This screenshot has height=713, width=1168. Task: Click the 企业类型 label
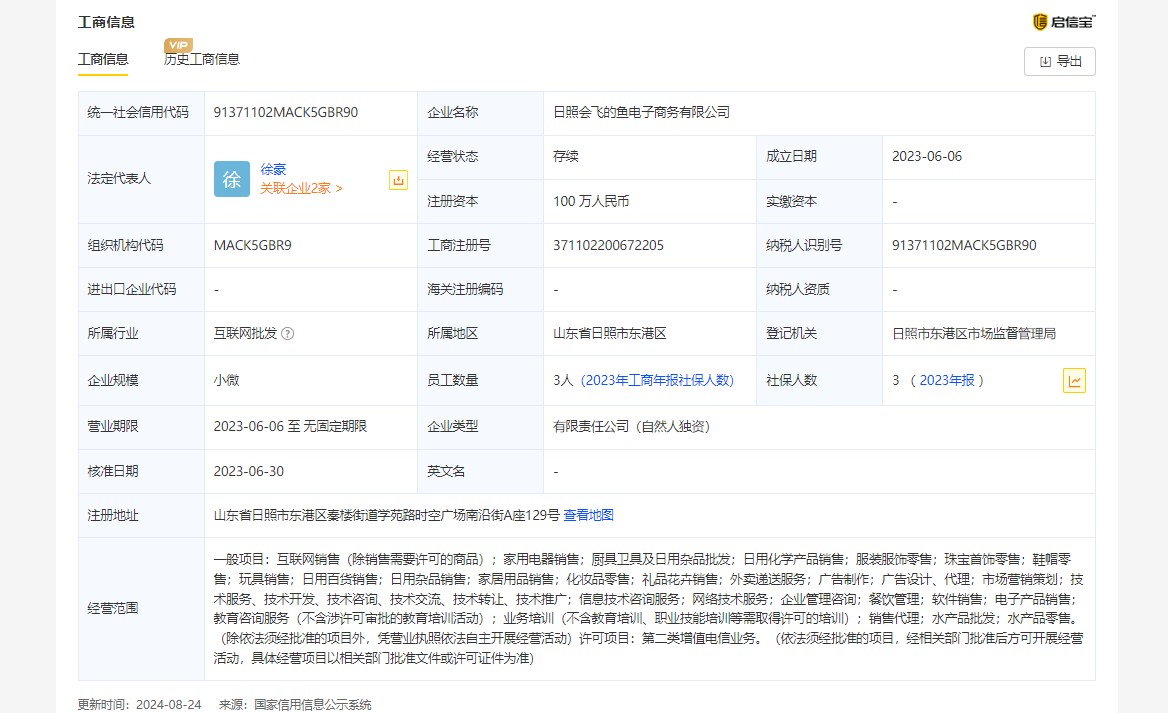pos(453,426)
